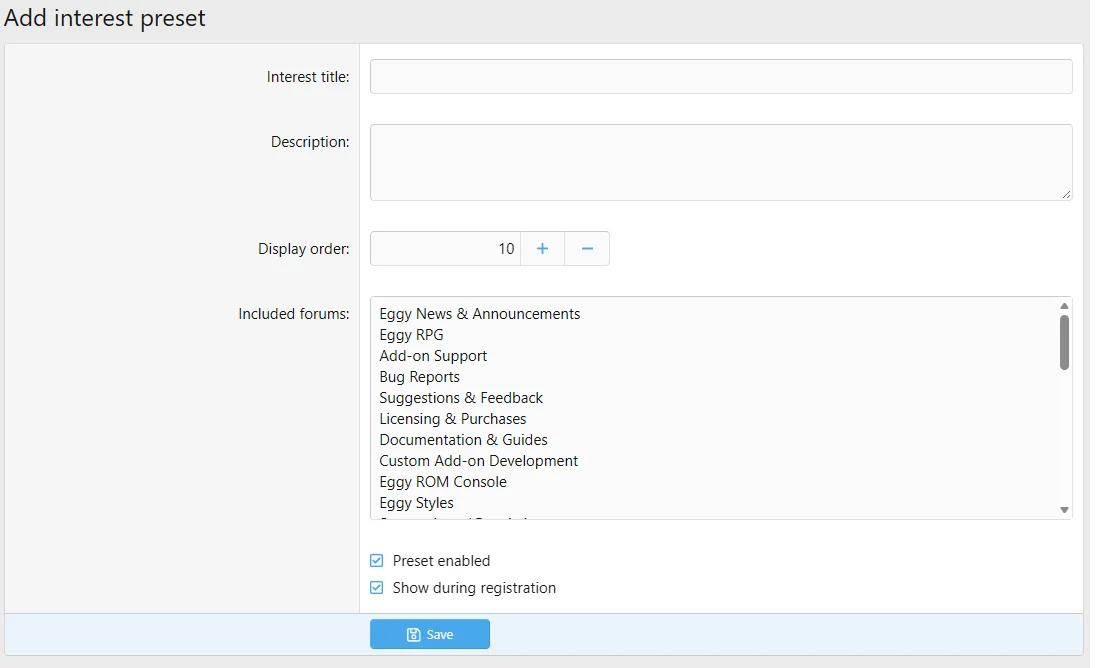Uncheck Show during registration checkbox
The image size is (1095, 668).
(x=376, y=588)
